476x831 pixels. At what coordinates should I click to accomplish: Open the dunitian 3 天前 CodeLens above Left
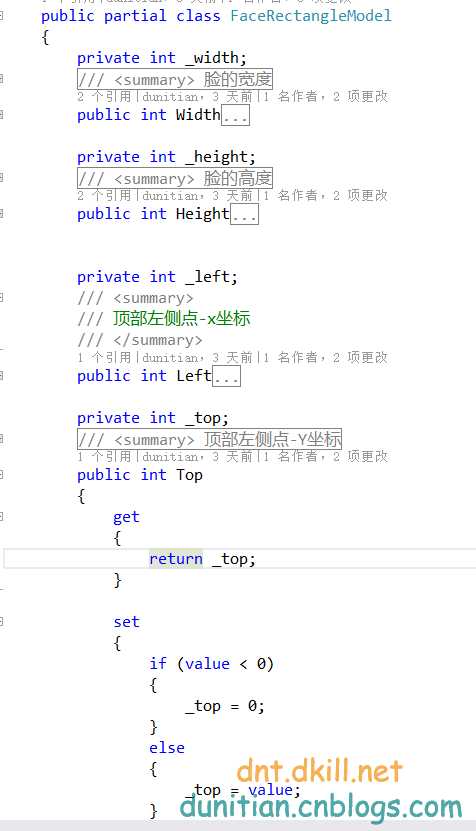[x=198, y=358]
